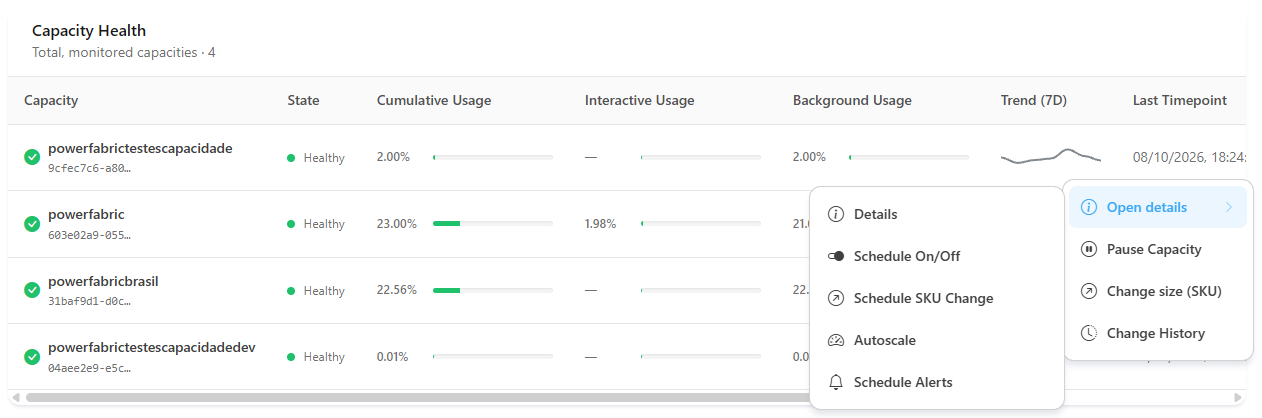Click Healthy state of powerfabrictestescapacidade row

click(x=316, y=157)
